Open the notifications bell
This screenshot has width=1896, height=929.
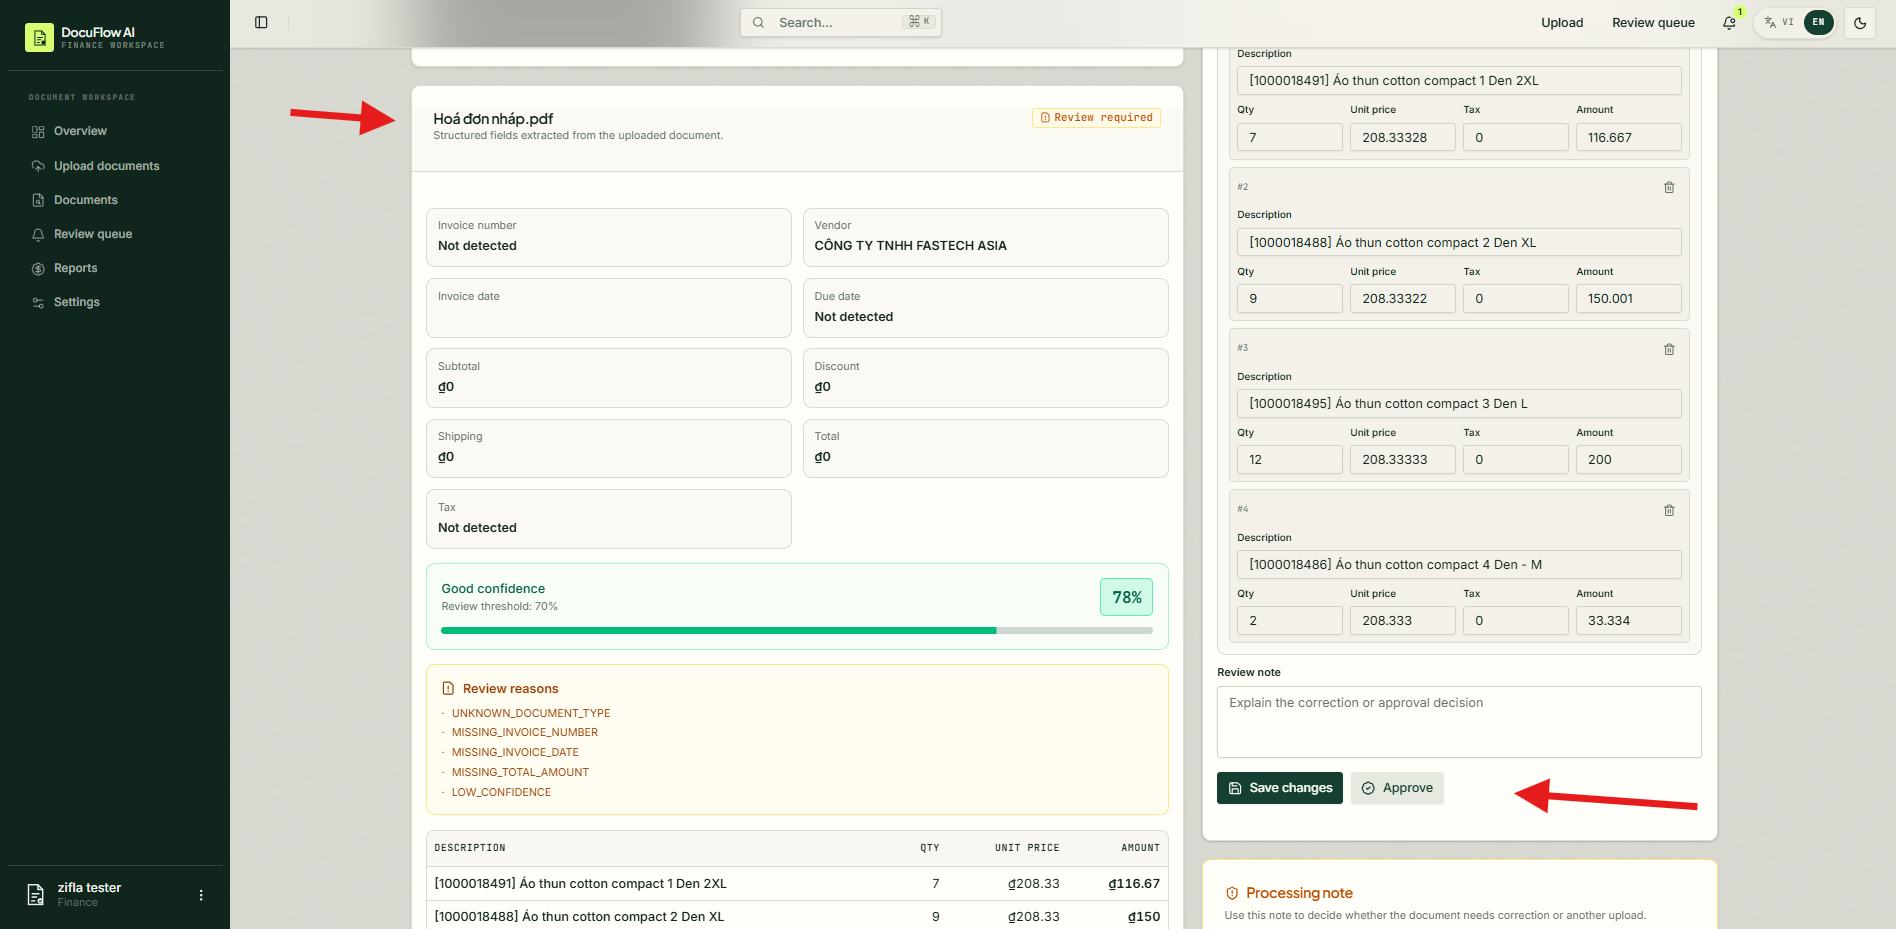(1729, 22)
